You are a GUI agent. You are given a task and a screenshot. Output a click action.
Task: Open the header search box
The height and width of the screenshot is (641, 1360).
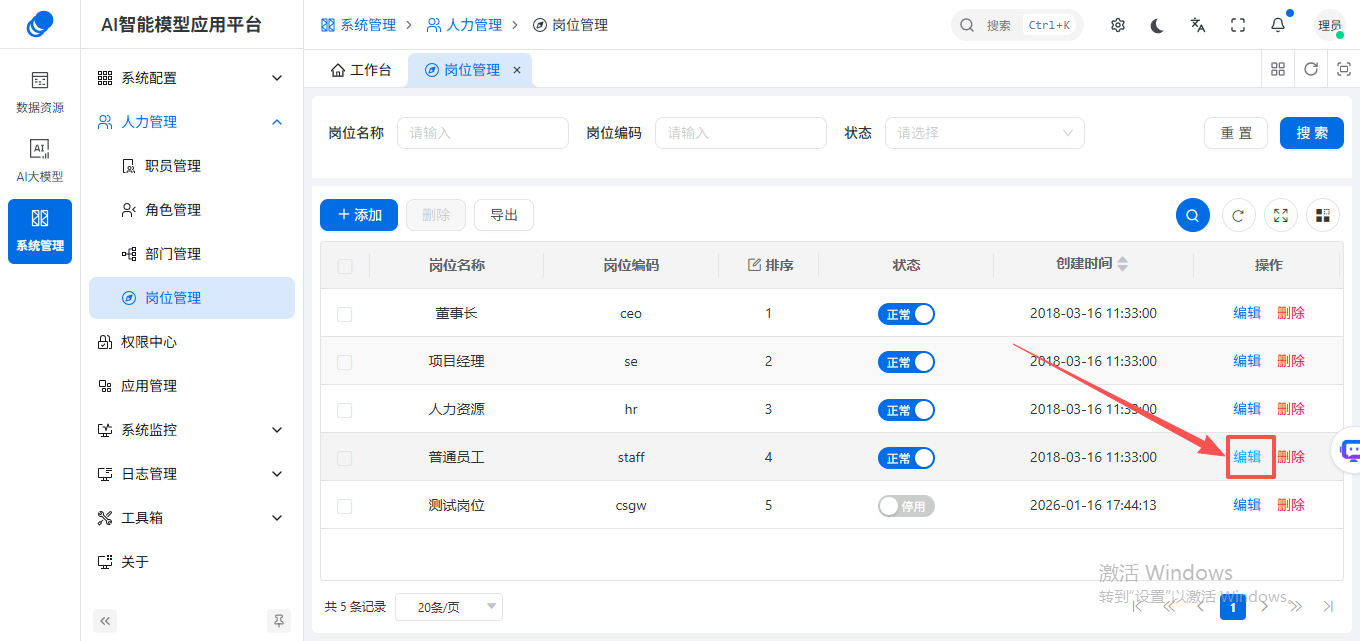coord(1017,25)
